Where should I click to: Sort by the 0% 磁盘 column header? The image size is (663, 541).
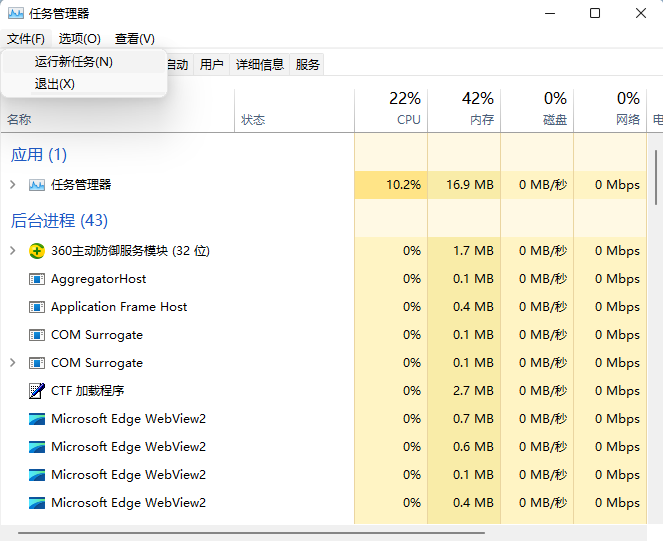point(537,111)
